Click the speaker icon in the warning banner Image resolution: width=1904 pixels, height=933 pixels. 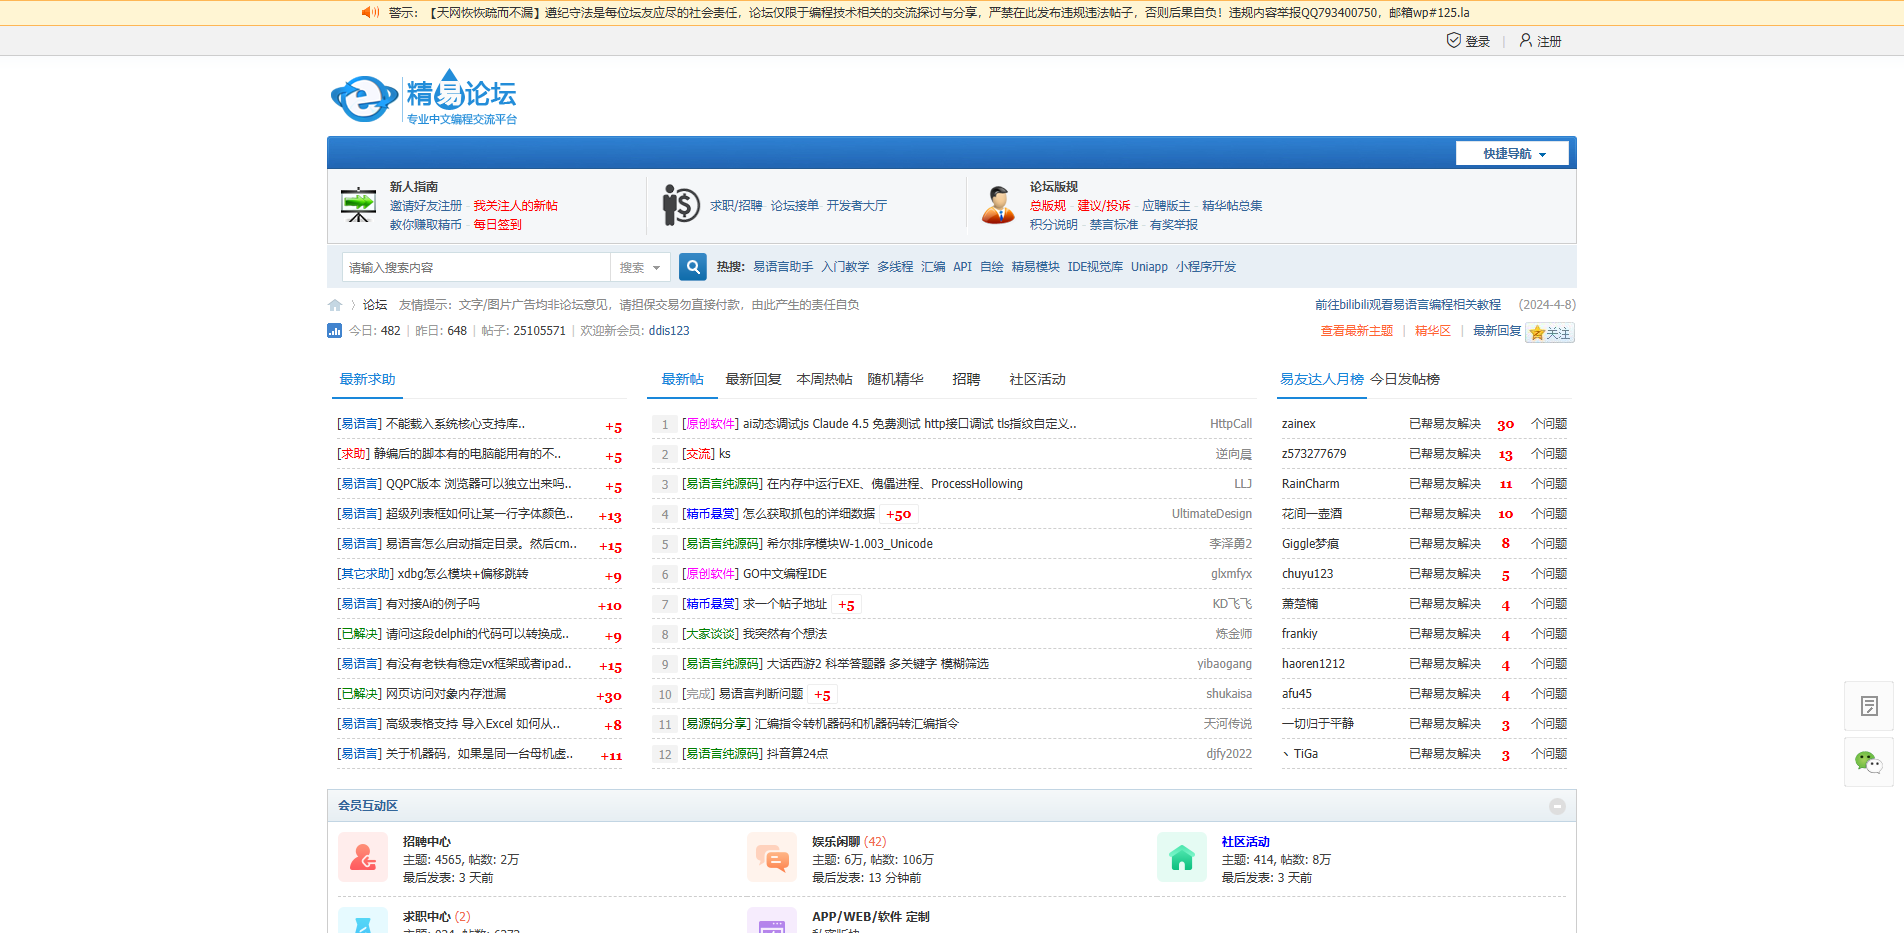click(x=370, y=12)
